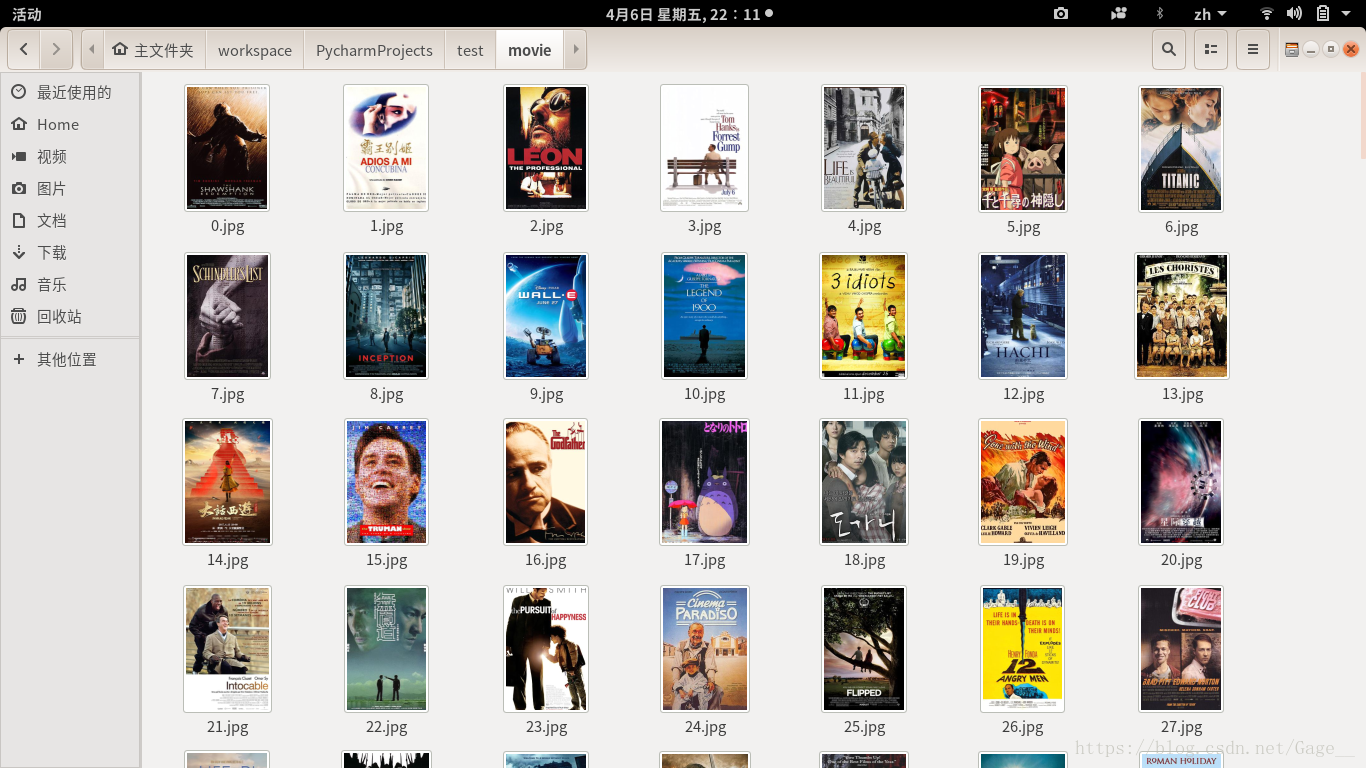Open the 活动 activities menu
The image size is (1366, 768).
point(27,14)
